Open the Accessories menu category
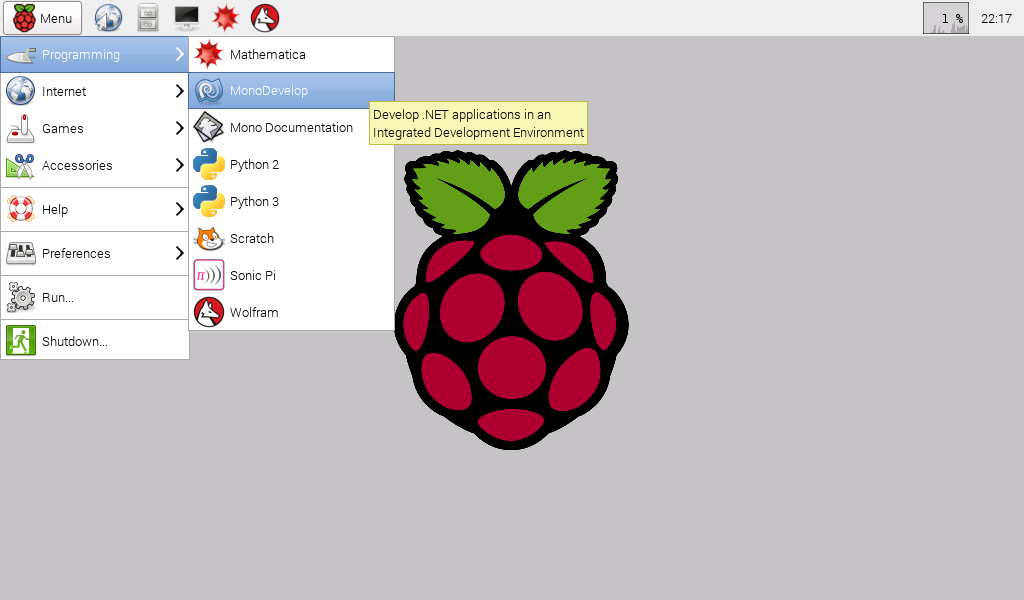1024x600 pixels. click(x=95, y=165)
